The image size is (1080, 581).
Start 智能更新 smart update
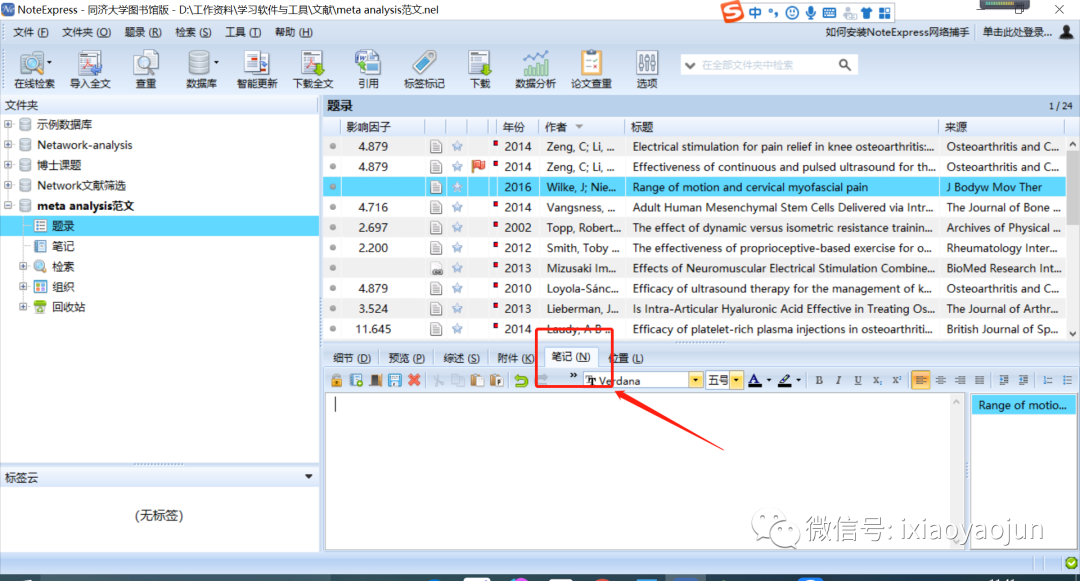[x=257, y=70]
